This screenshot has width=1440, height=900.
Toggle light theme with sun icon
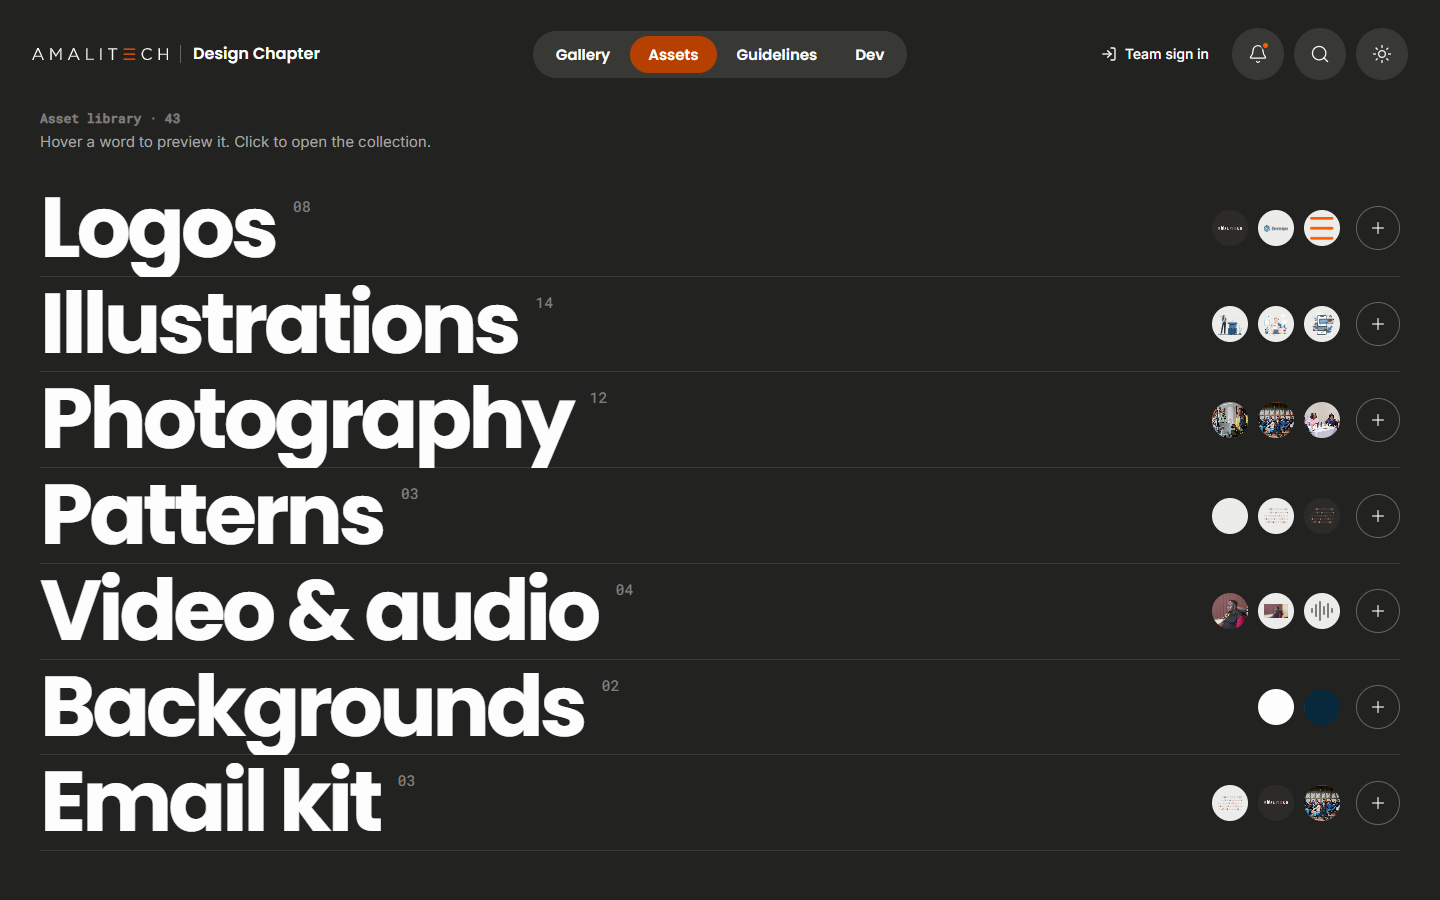1382,54
